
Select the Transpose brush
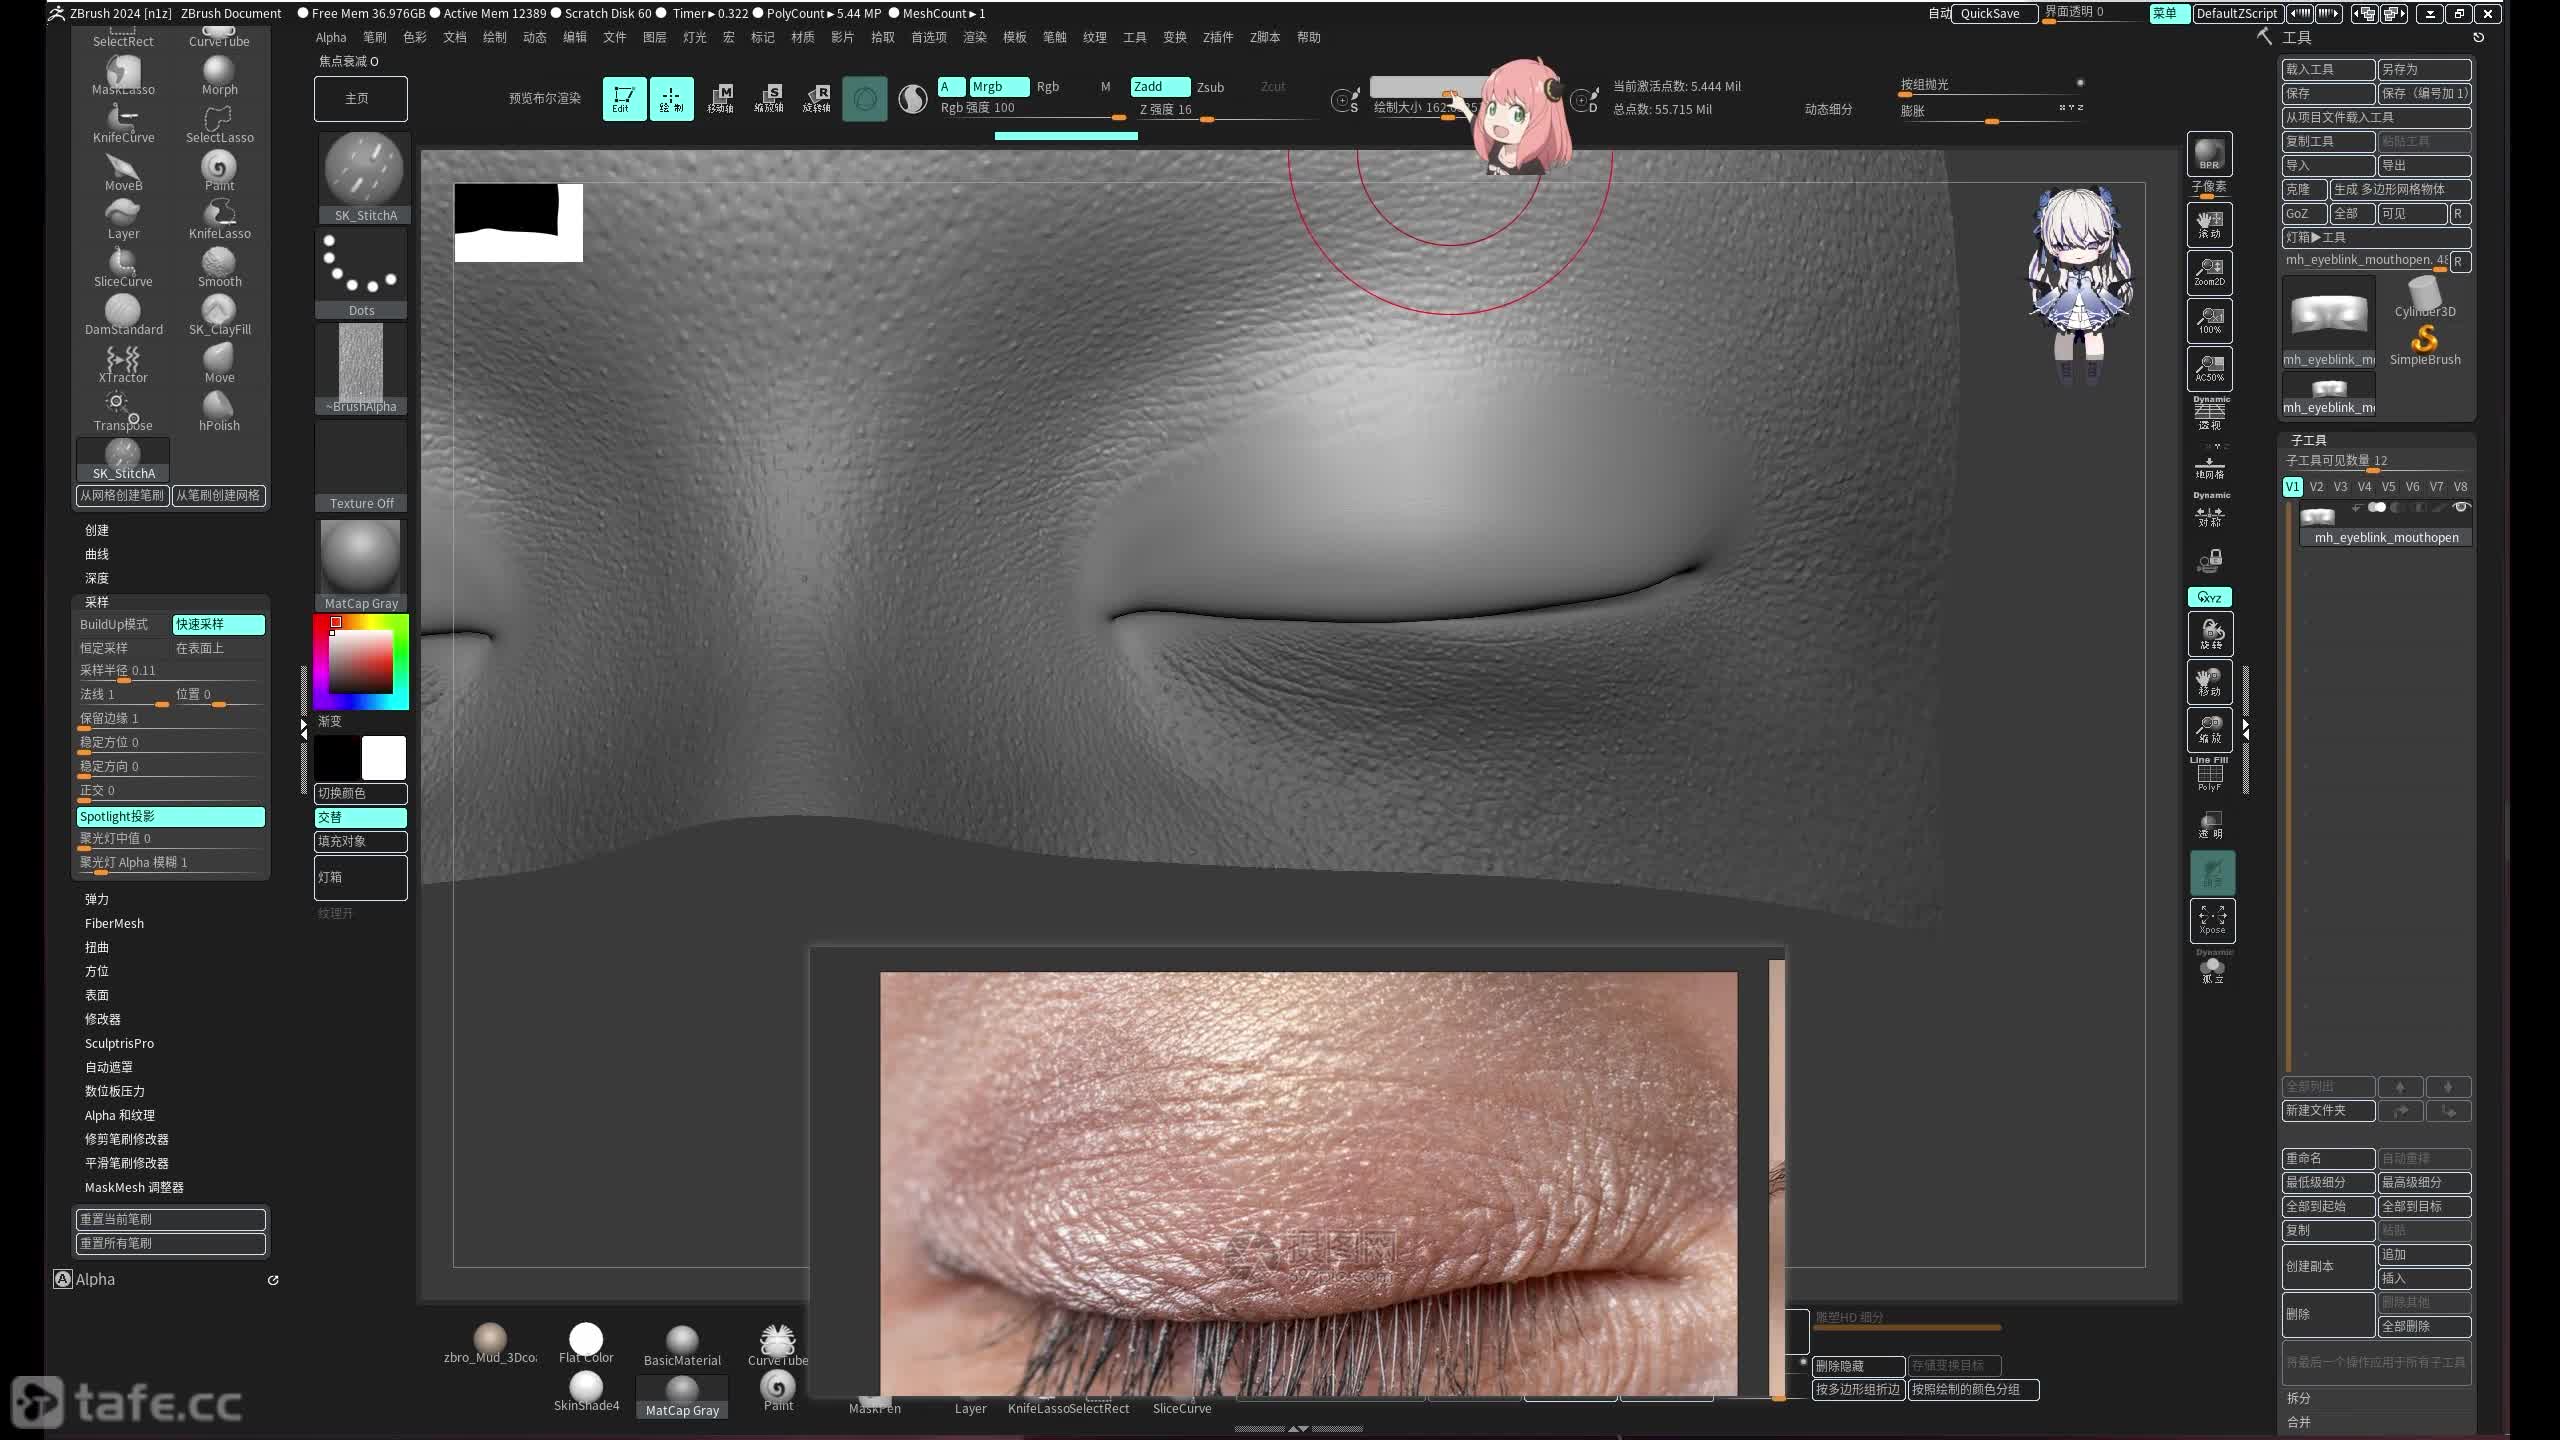(123, 412)
